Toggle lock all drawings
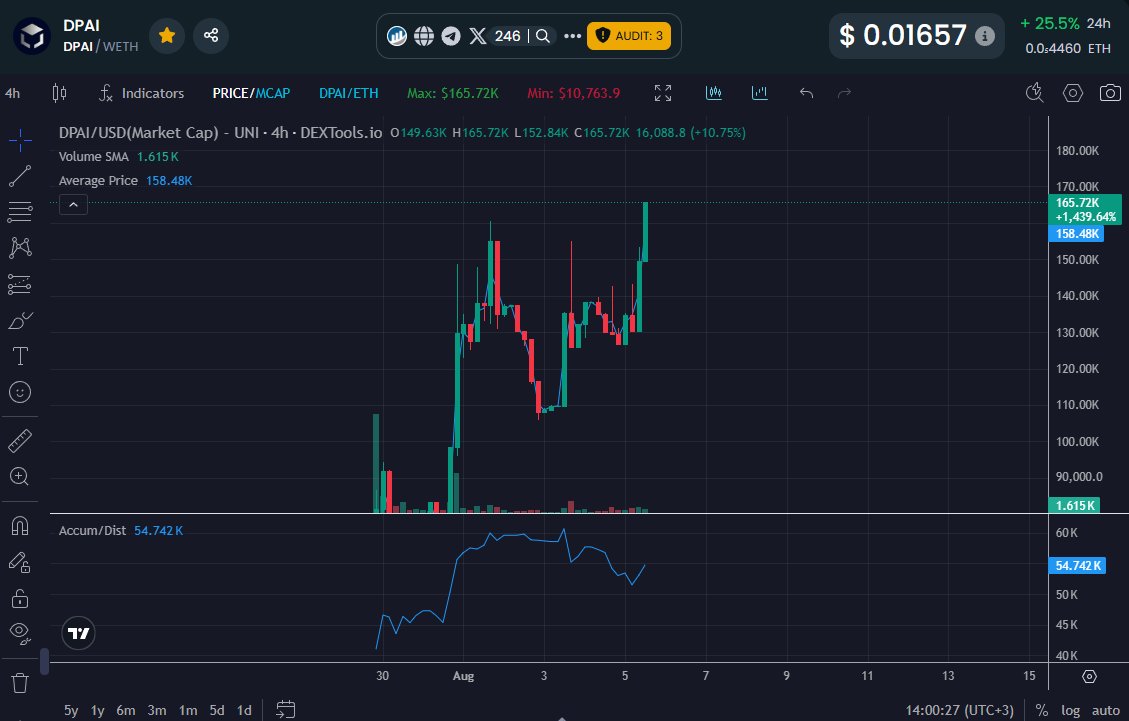This screenshot has height=721, width=1129. [x=20, y=598]
